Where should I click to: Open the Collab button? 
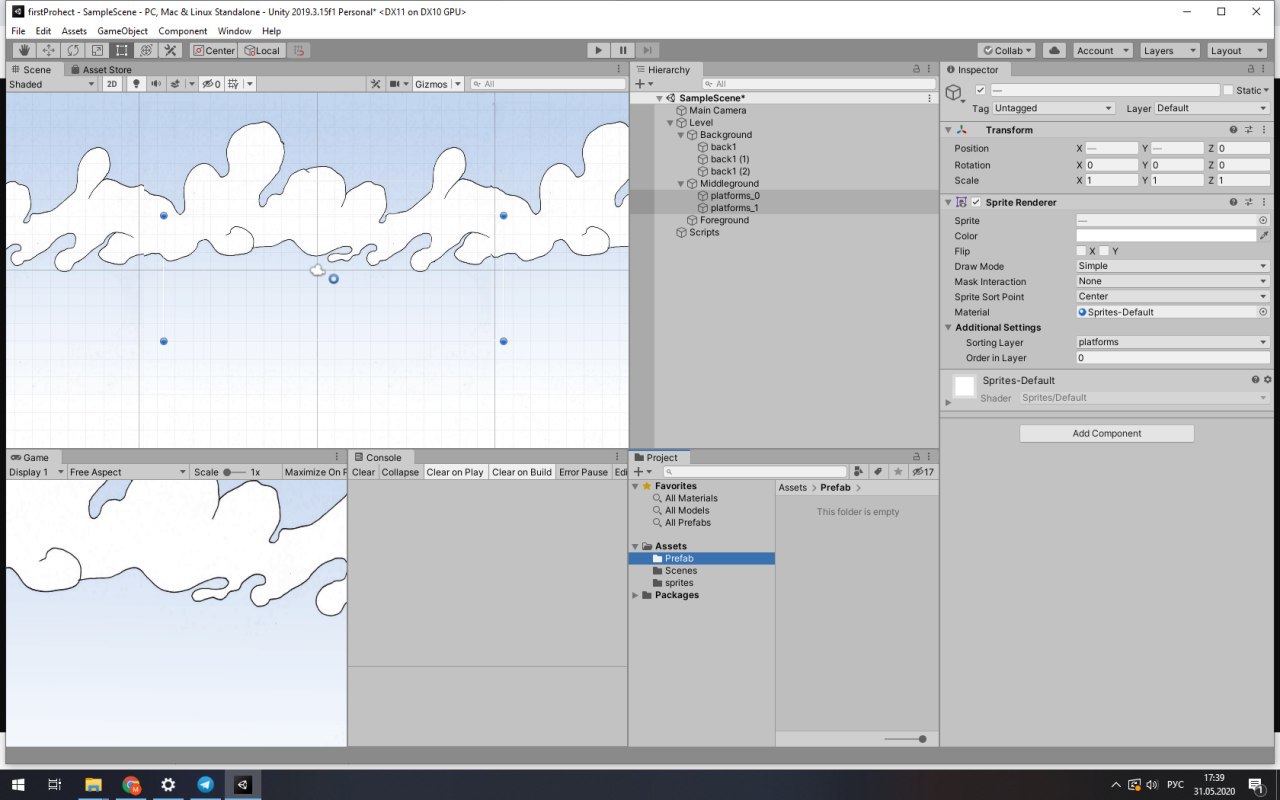point(1007,50)
